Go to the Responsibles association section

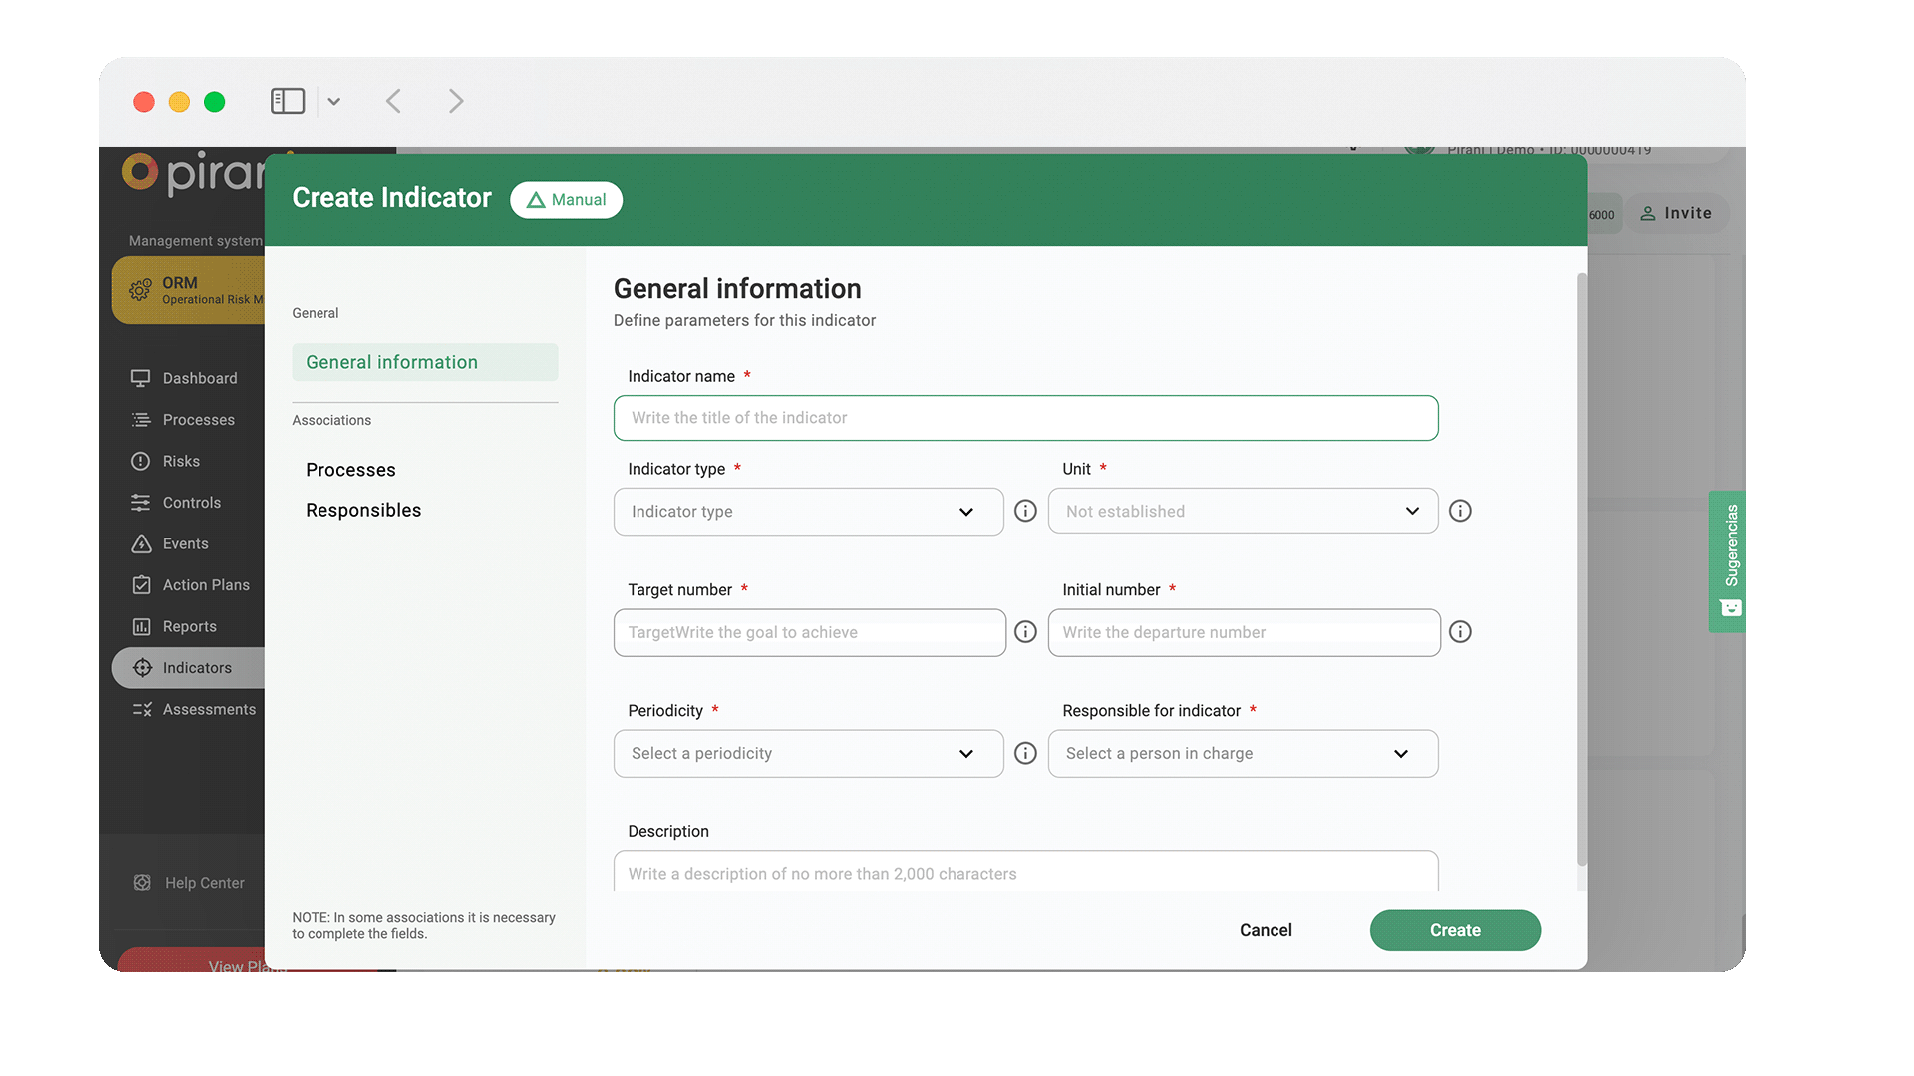tap(363, 510)
